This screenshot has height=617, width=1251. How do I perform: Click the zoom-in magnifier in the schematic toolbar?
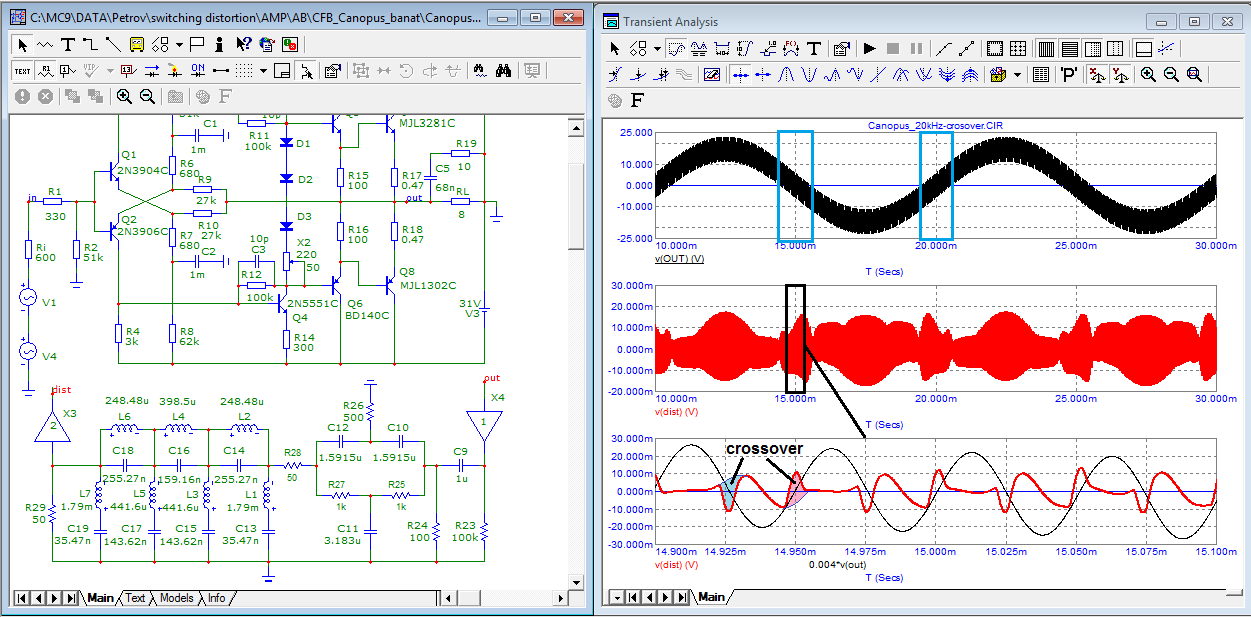124,96
